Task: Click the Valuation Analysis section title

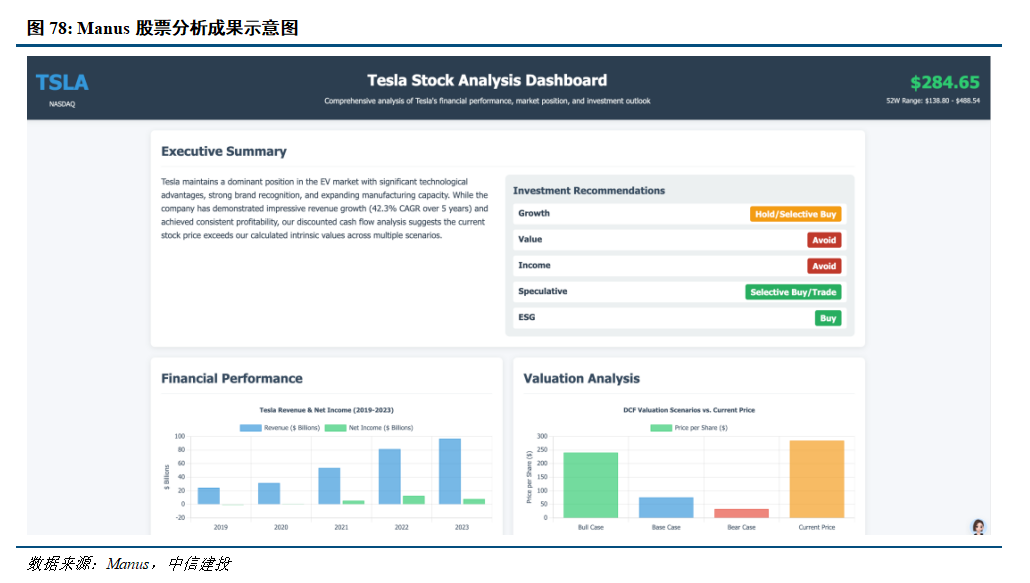Action: tap(581, 379)
